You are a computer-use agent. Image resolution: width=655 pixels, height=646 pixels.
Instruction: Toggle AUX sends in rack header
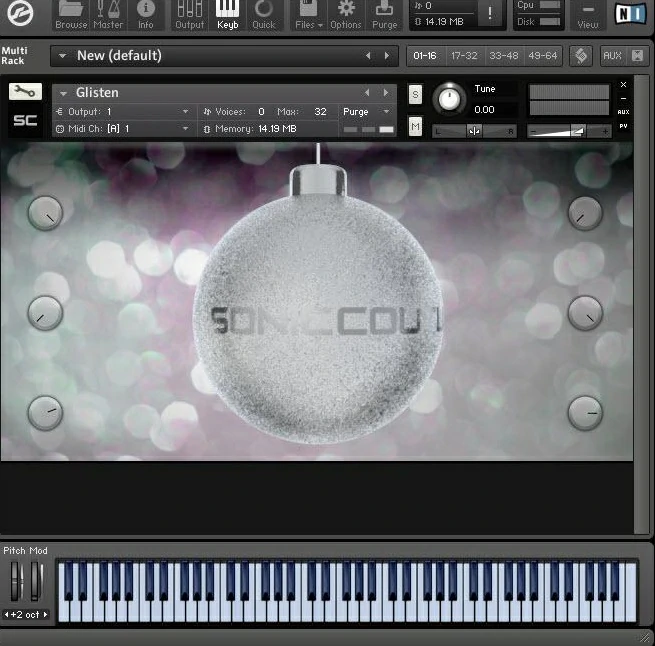coord(612,56)
